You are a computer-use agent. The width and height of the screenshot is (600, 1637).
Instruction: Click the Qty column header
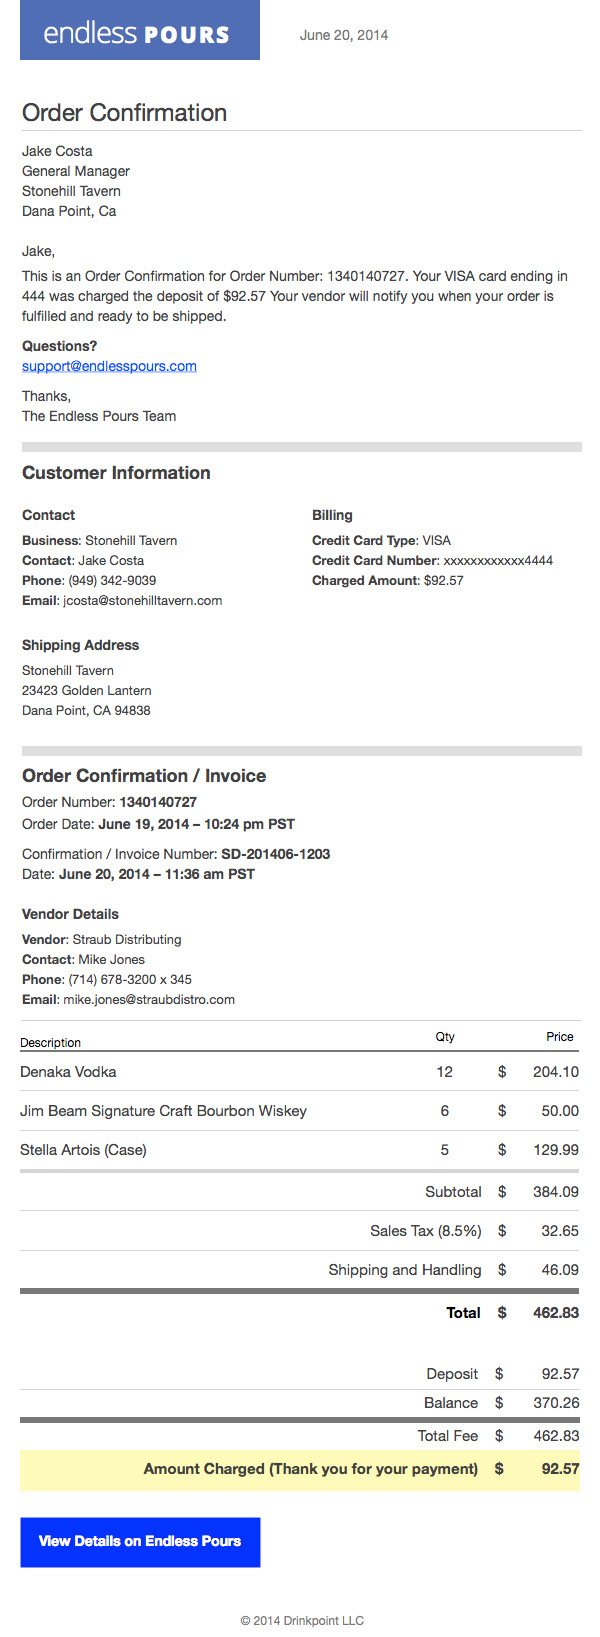(445, 1037)
